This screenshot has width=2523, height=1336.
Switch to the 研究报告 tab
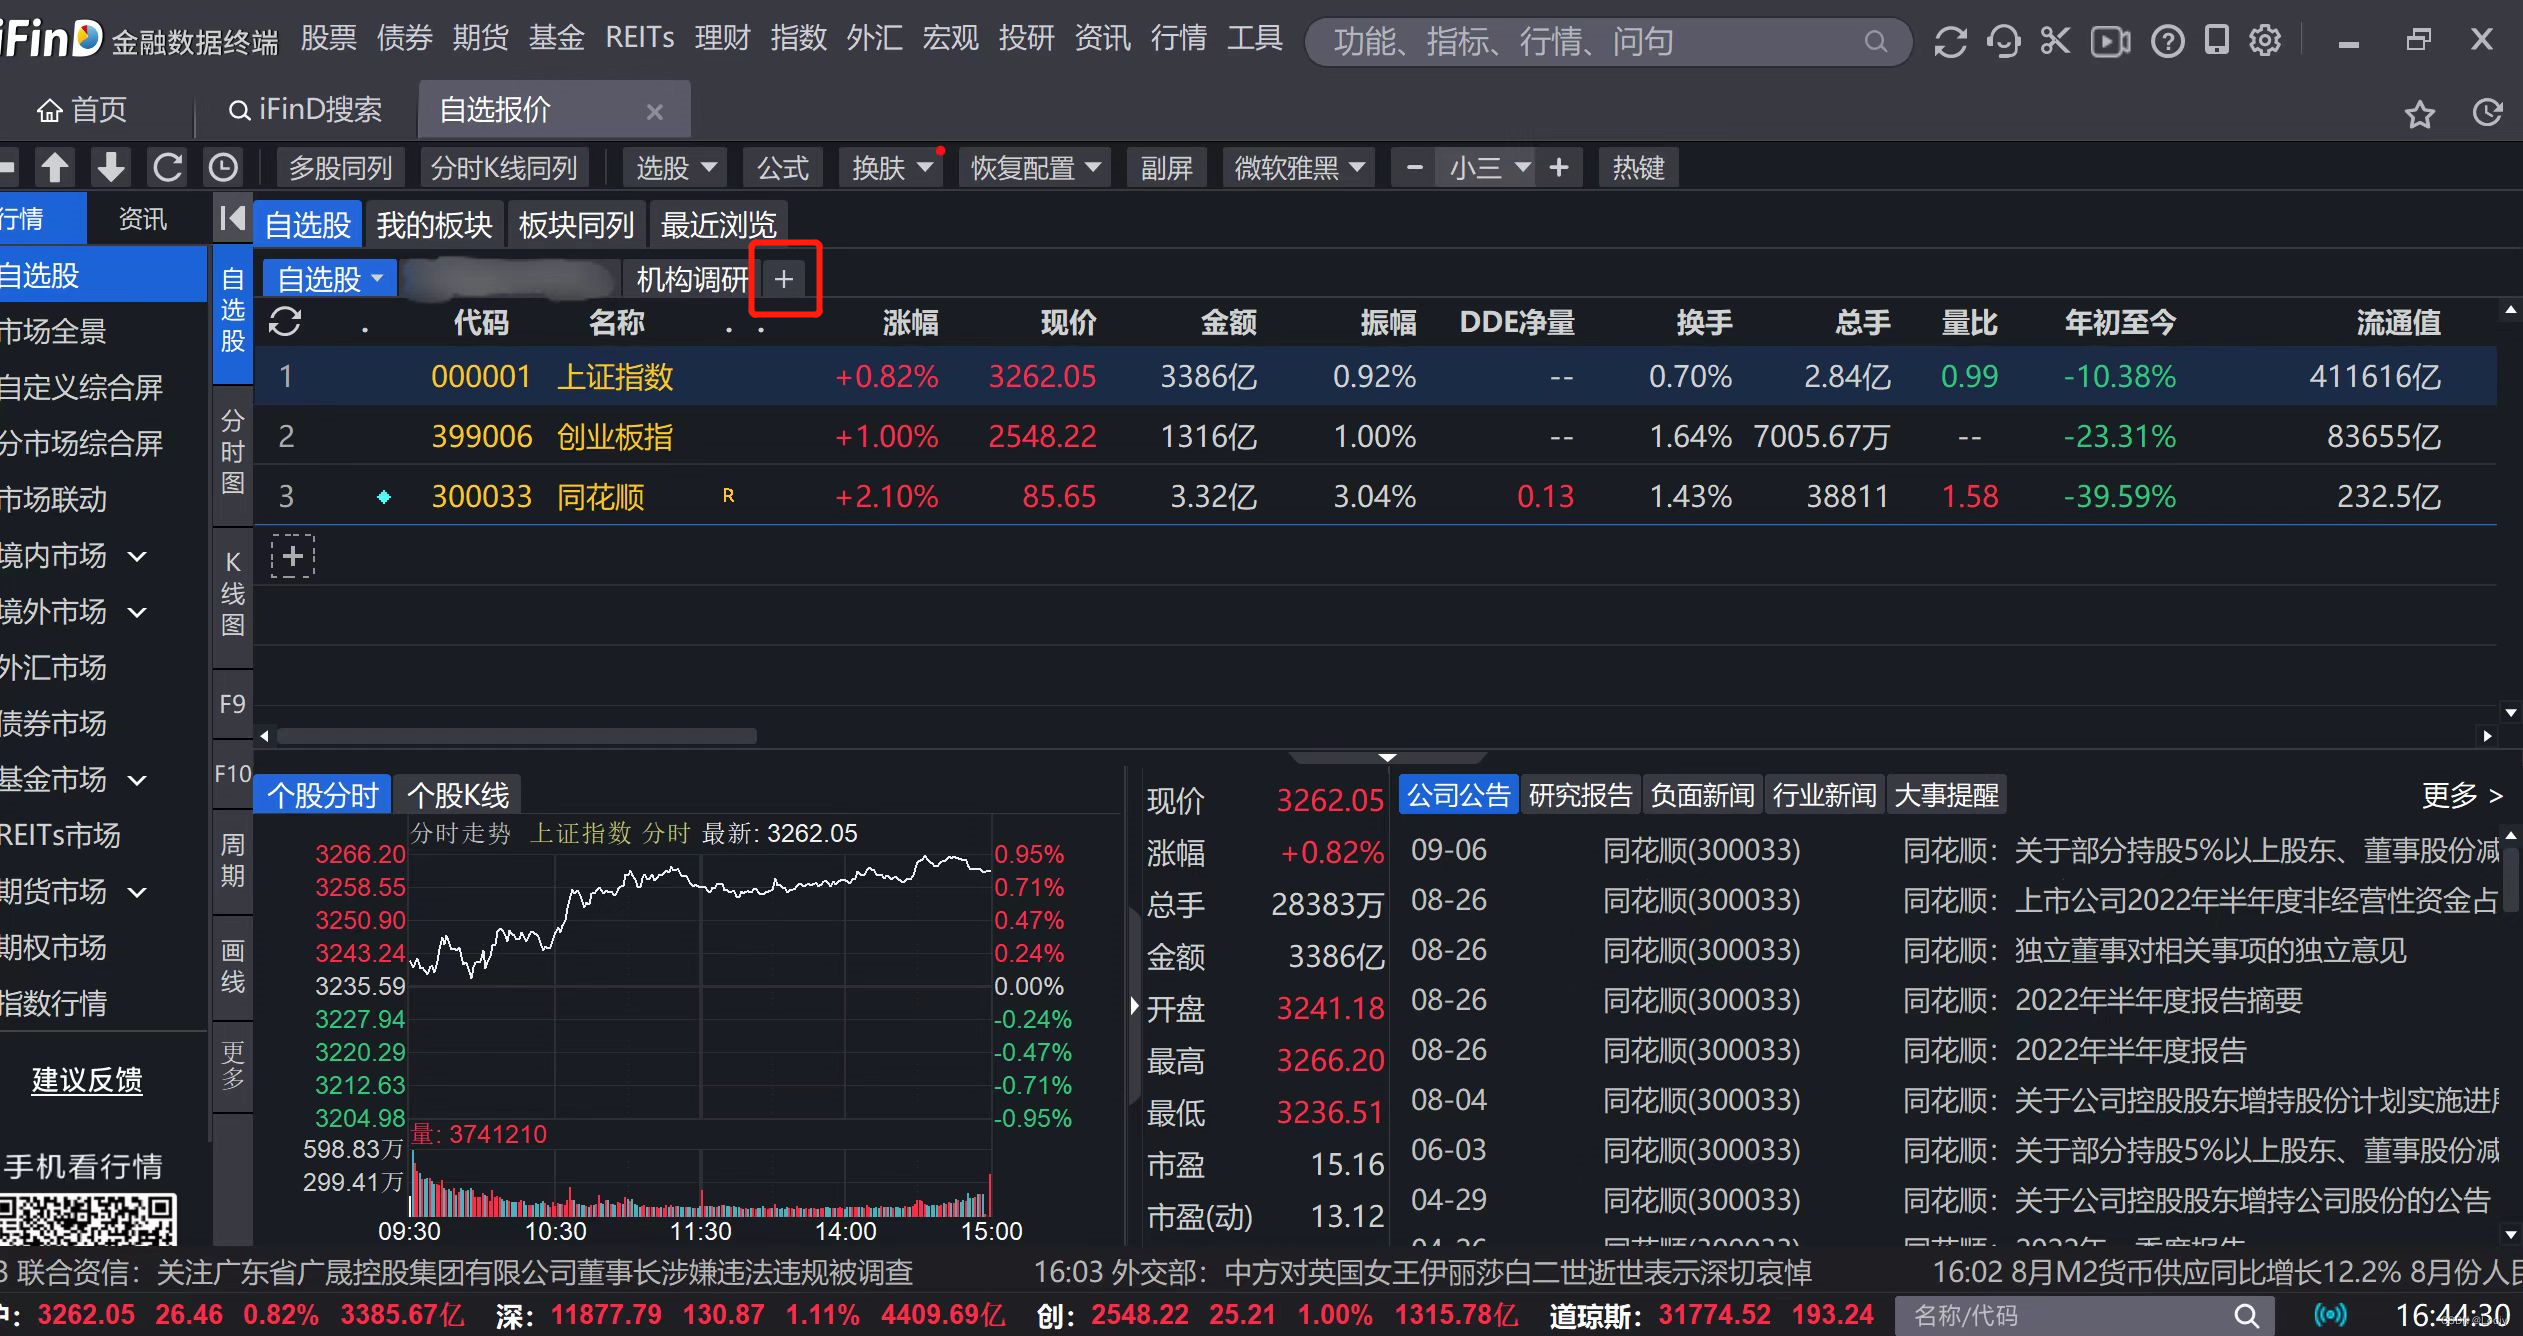click(1580, 795)
